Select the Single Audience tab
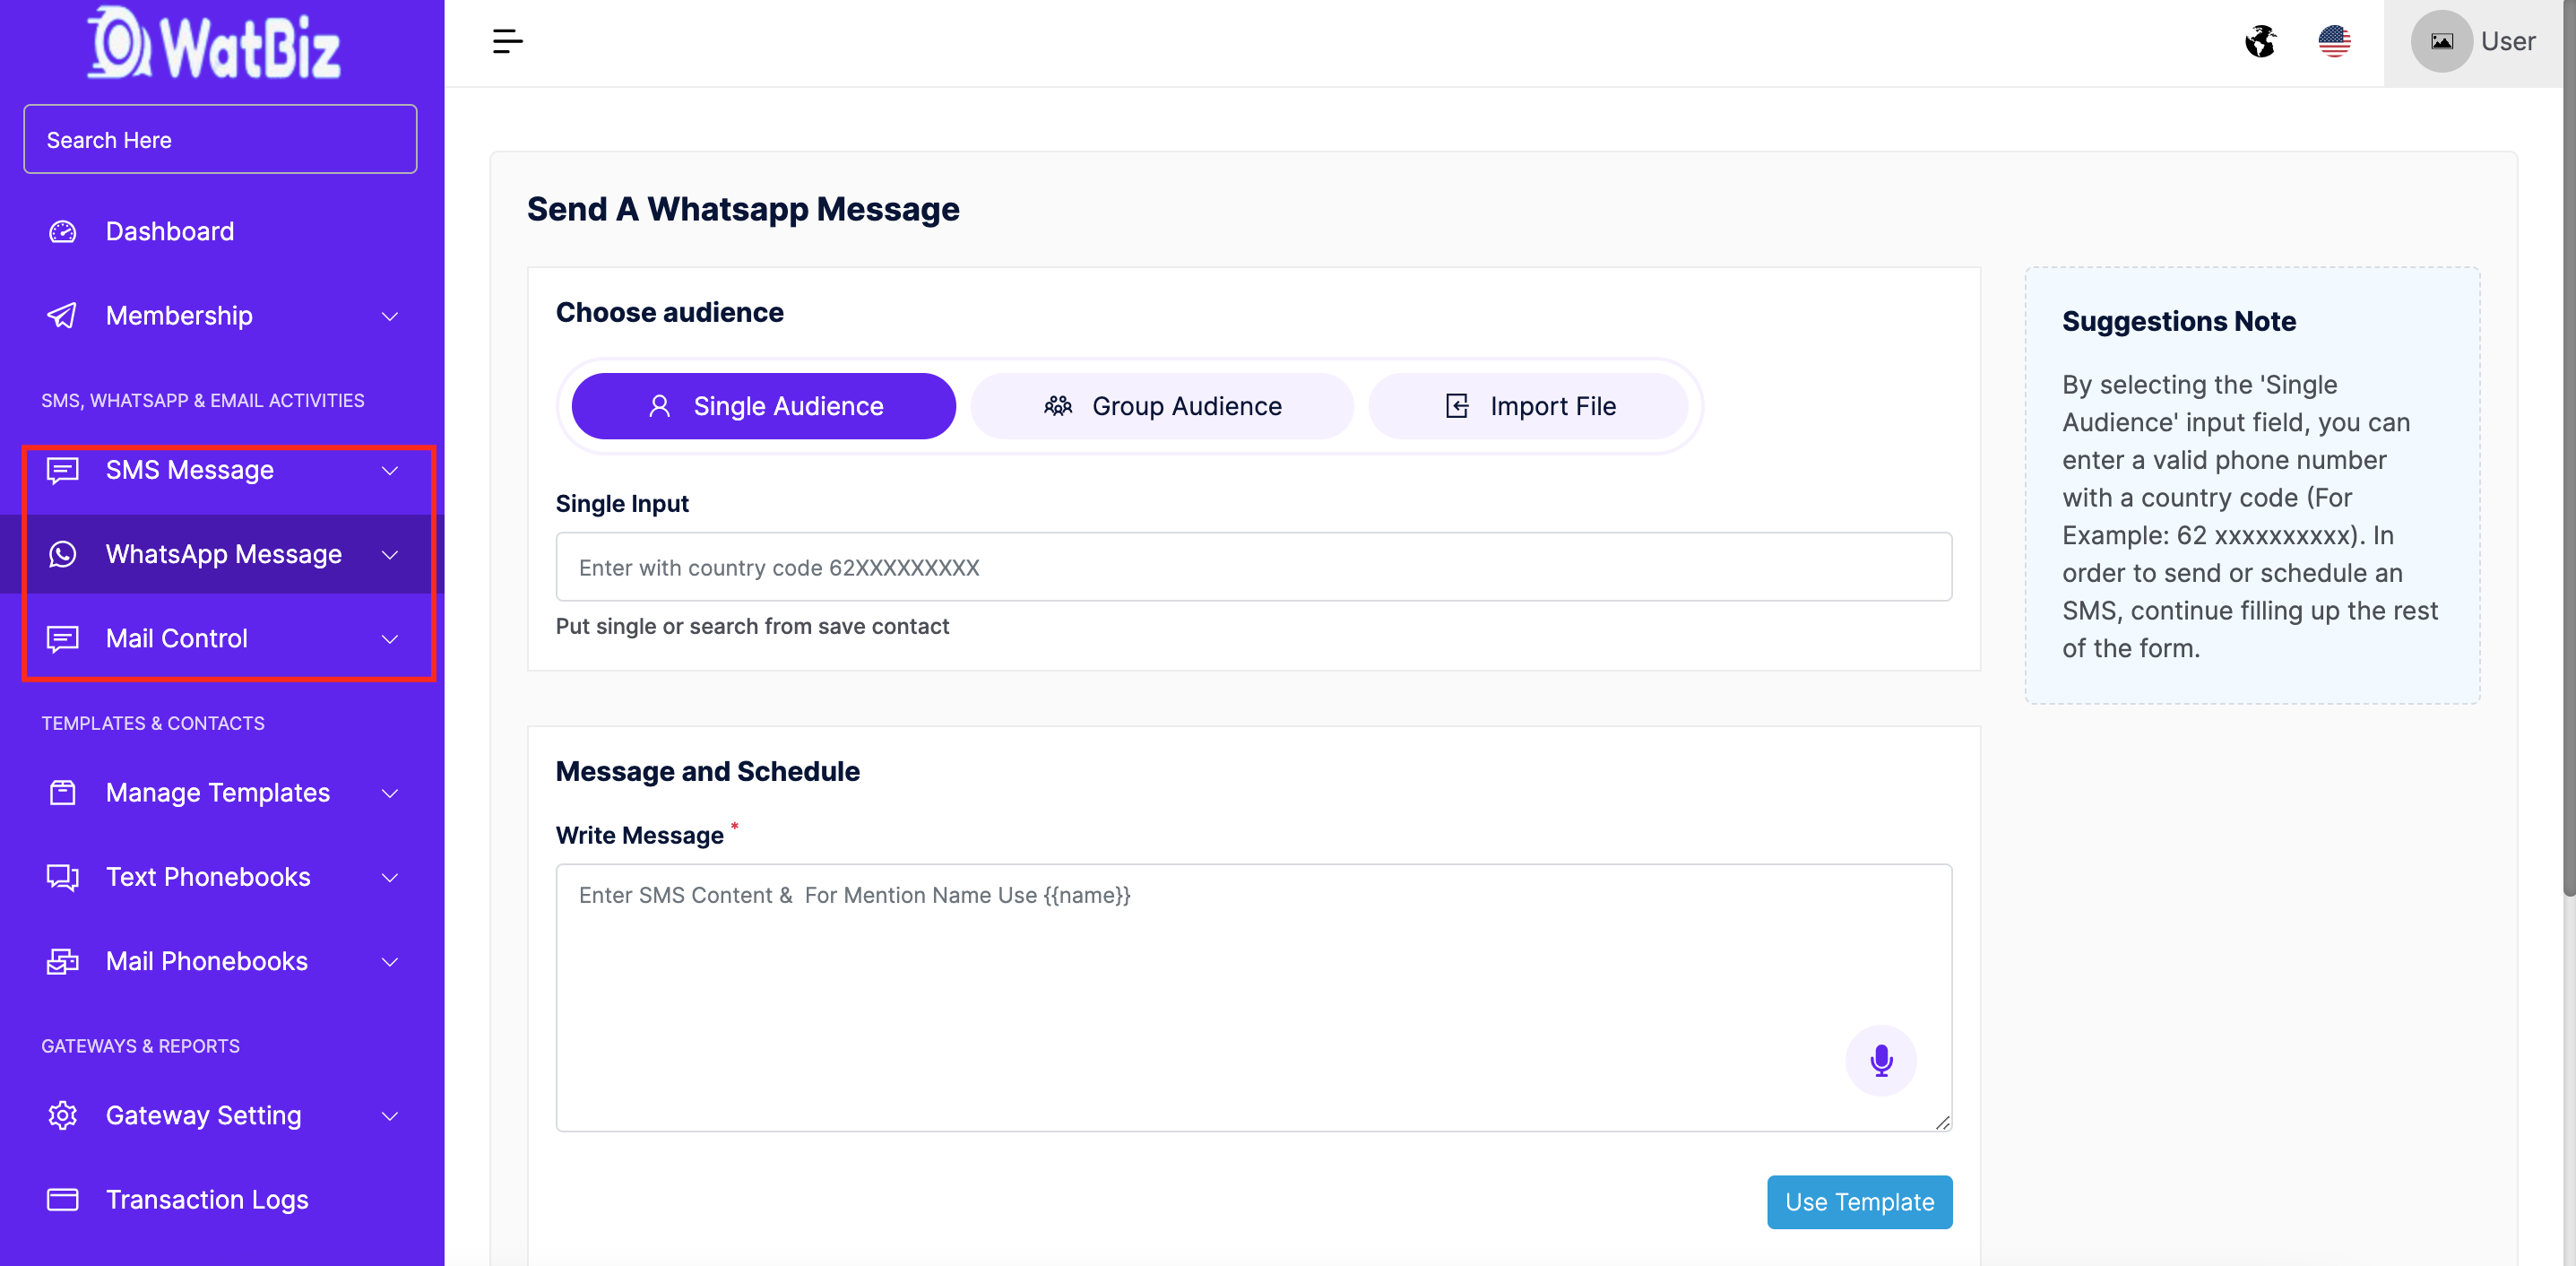The image size is (2576, 1266). [763, 406]
